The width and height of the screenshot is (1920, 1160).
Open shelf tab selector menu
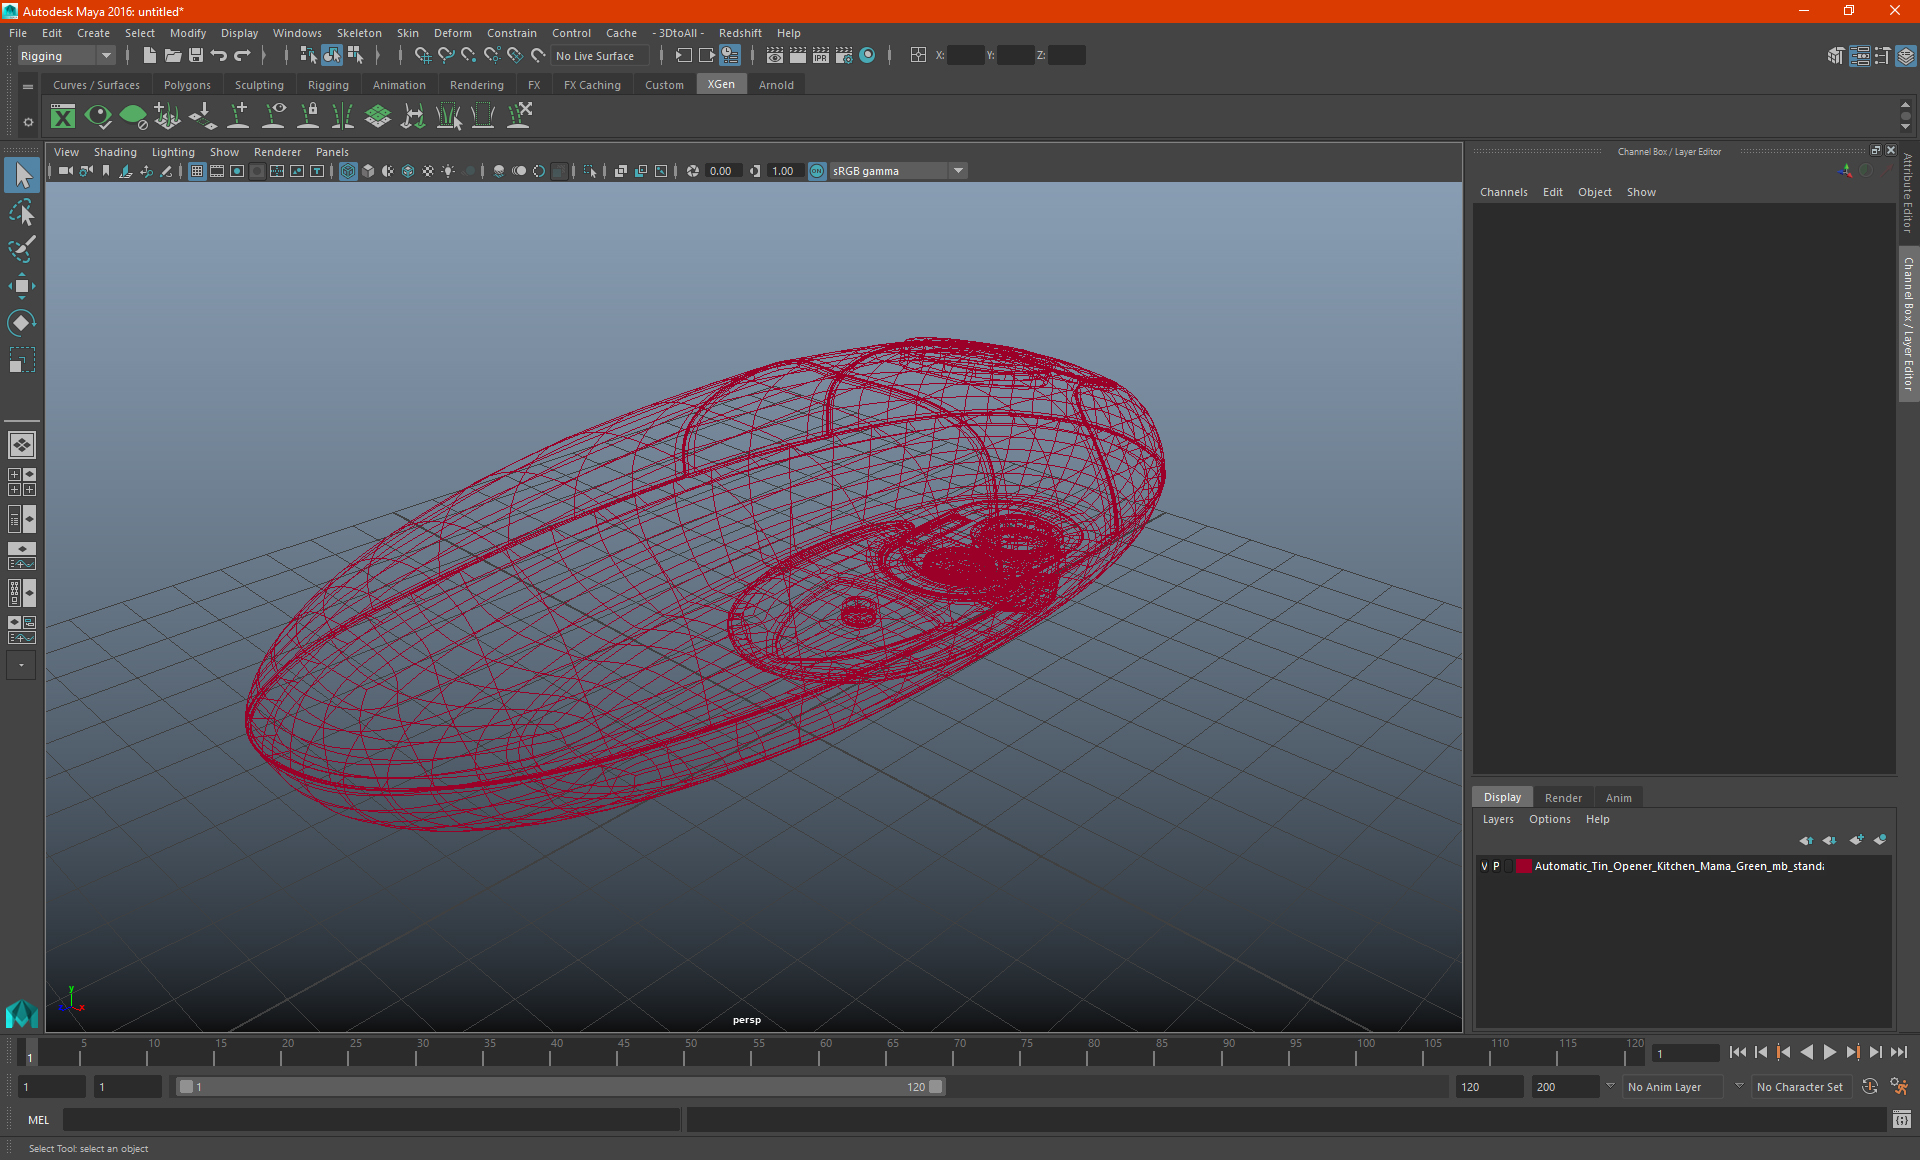[x=28, y=87]
